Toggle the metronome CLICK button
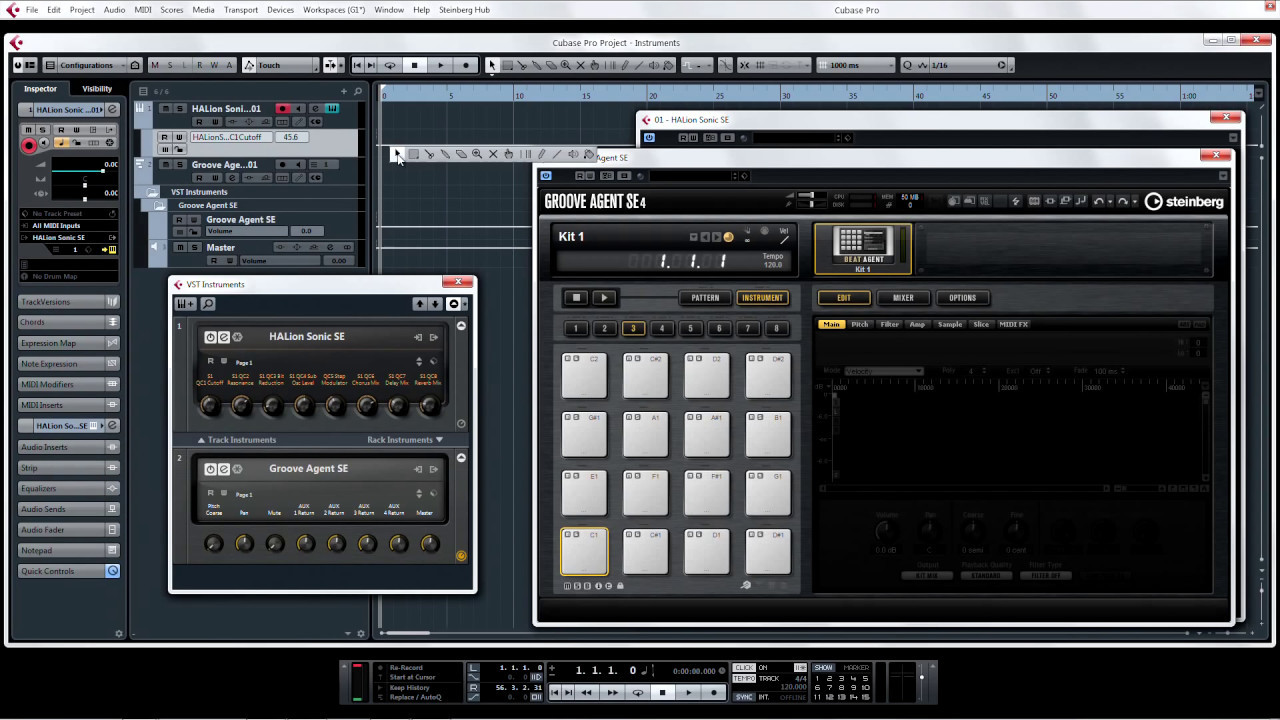 pyautogui.click(x=744, y=668)
